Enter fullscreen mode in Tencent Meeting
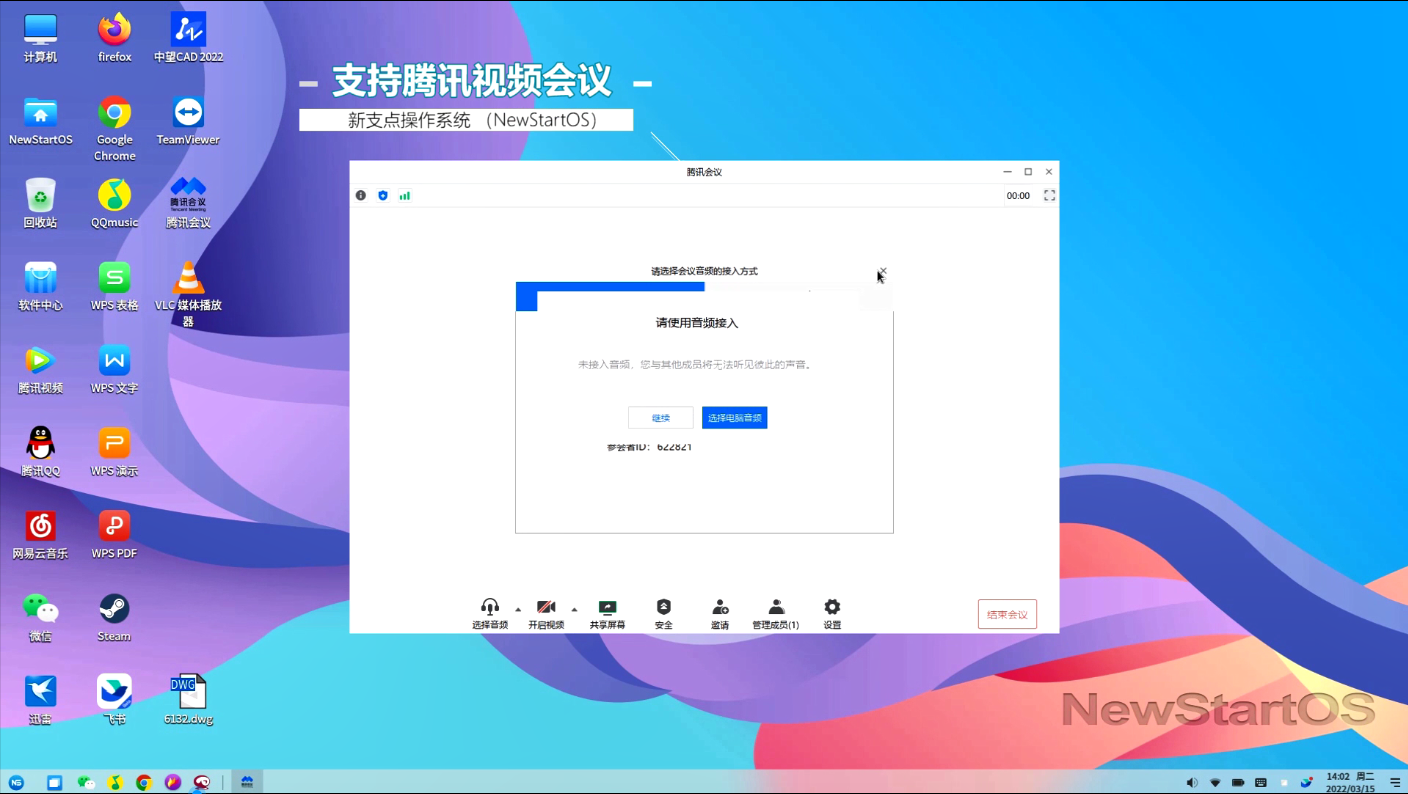 point(1049,195)
